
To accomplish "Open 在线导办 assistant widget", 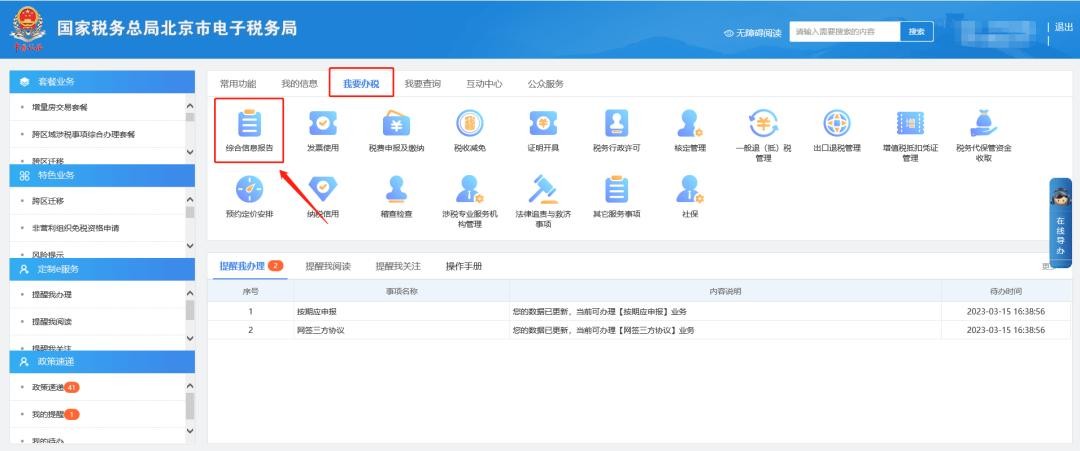I will point(1059,225).
